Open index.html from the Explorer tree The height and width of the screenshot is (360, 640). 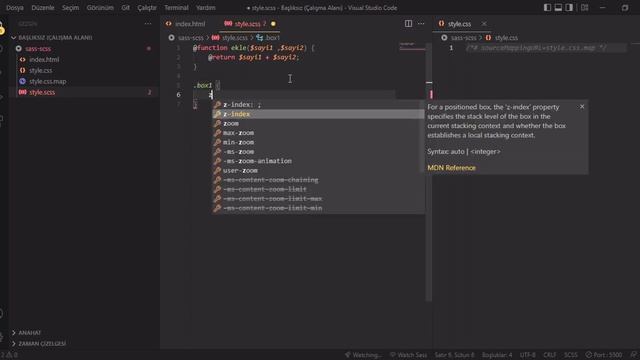(x=44, y=60)
